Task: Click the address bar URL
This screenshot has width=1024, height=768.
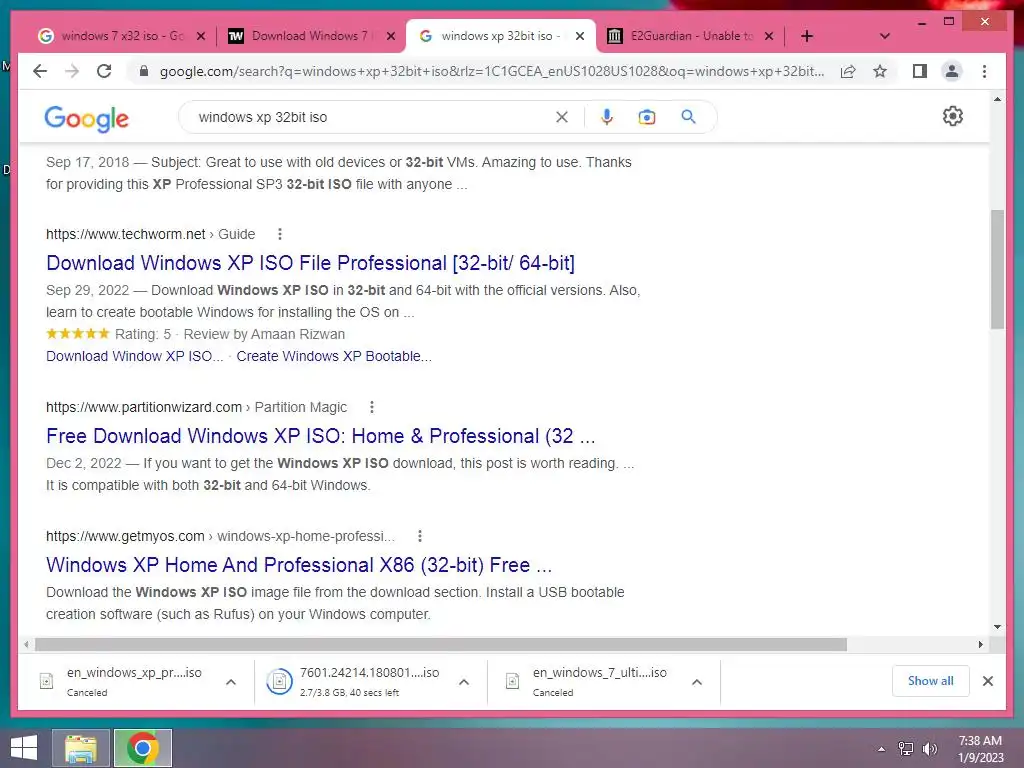Action: point(492,71)
